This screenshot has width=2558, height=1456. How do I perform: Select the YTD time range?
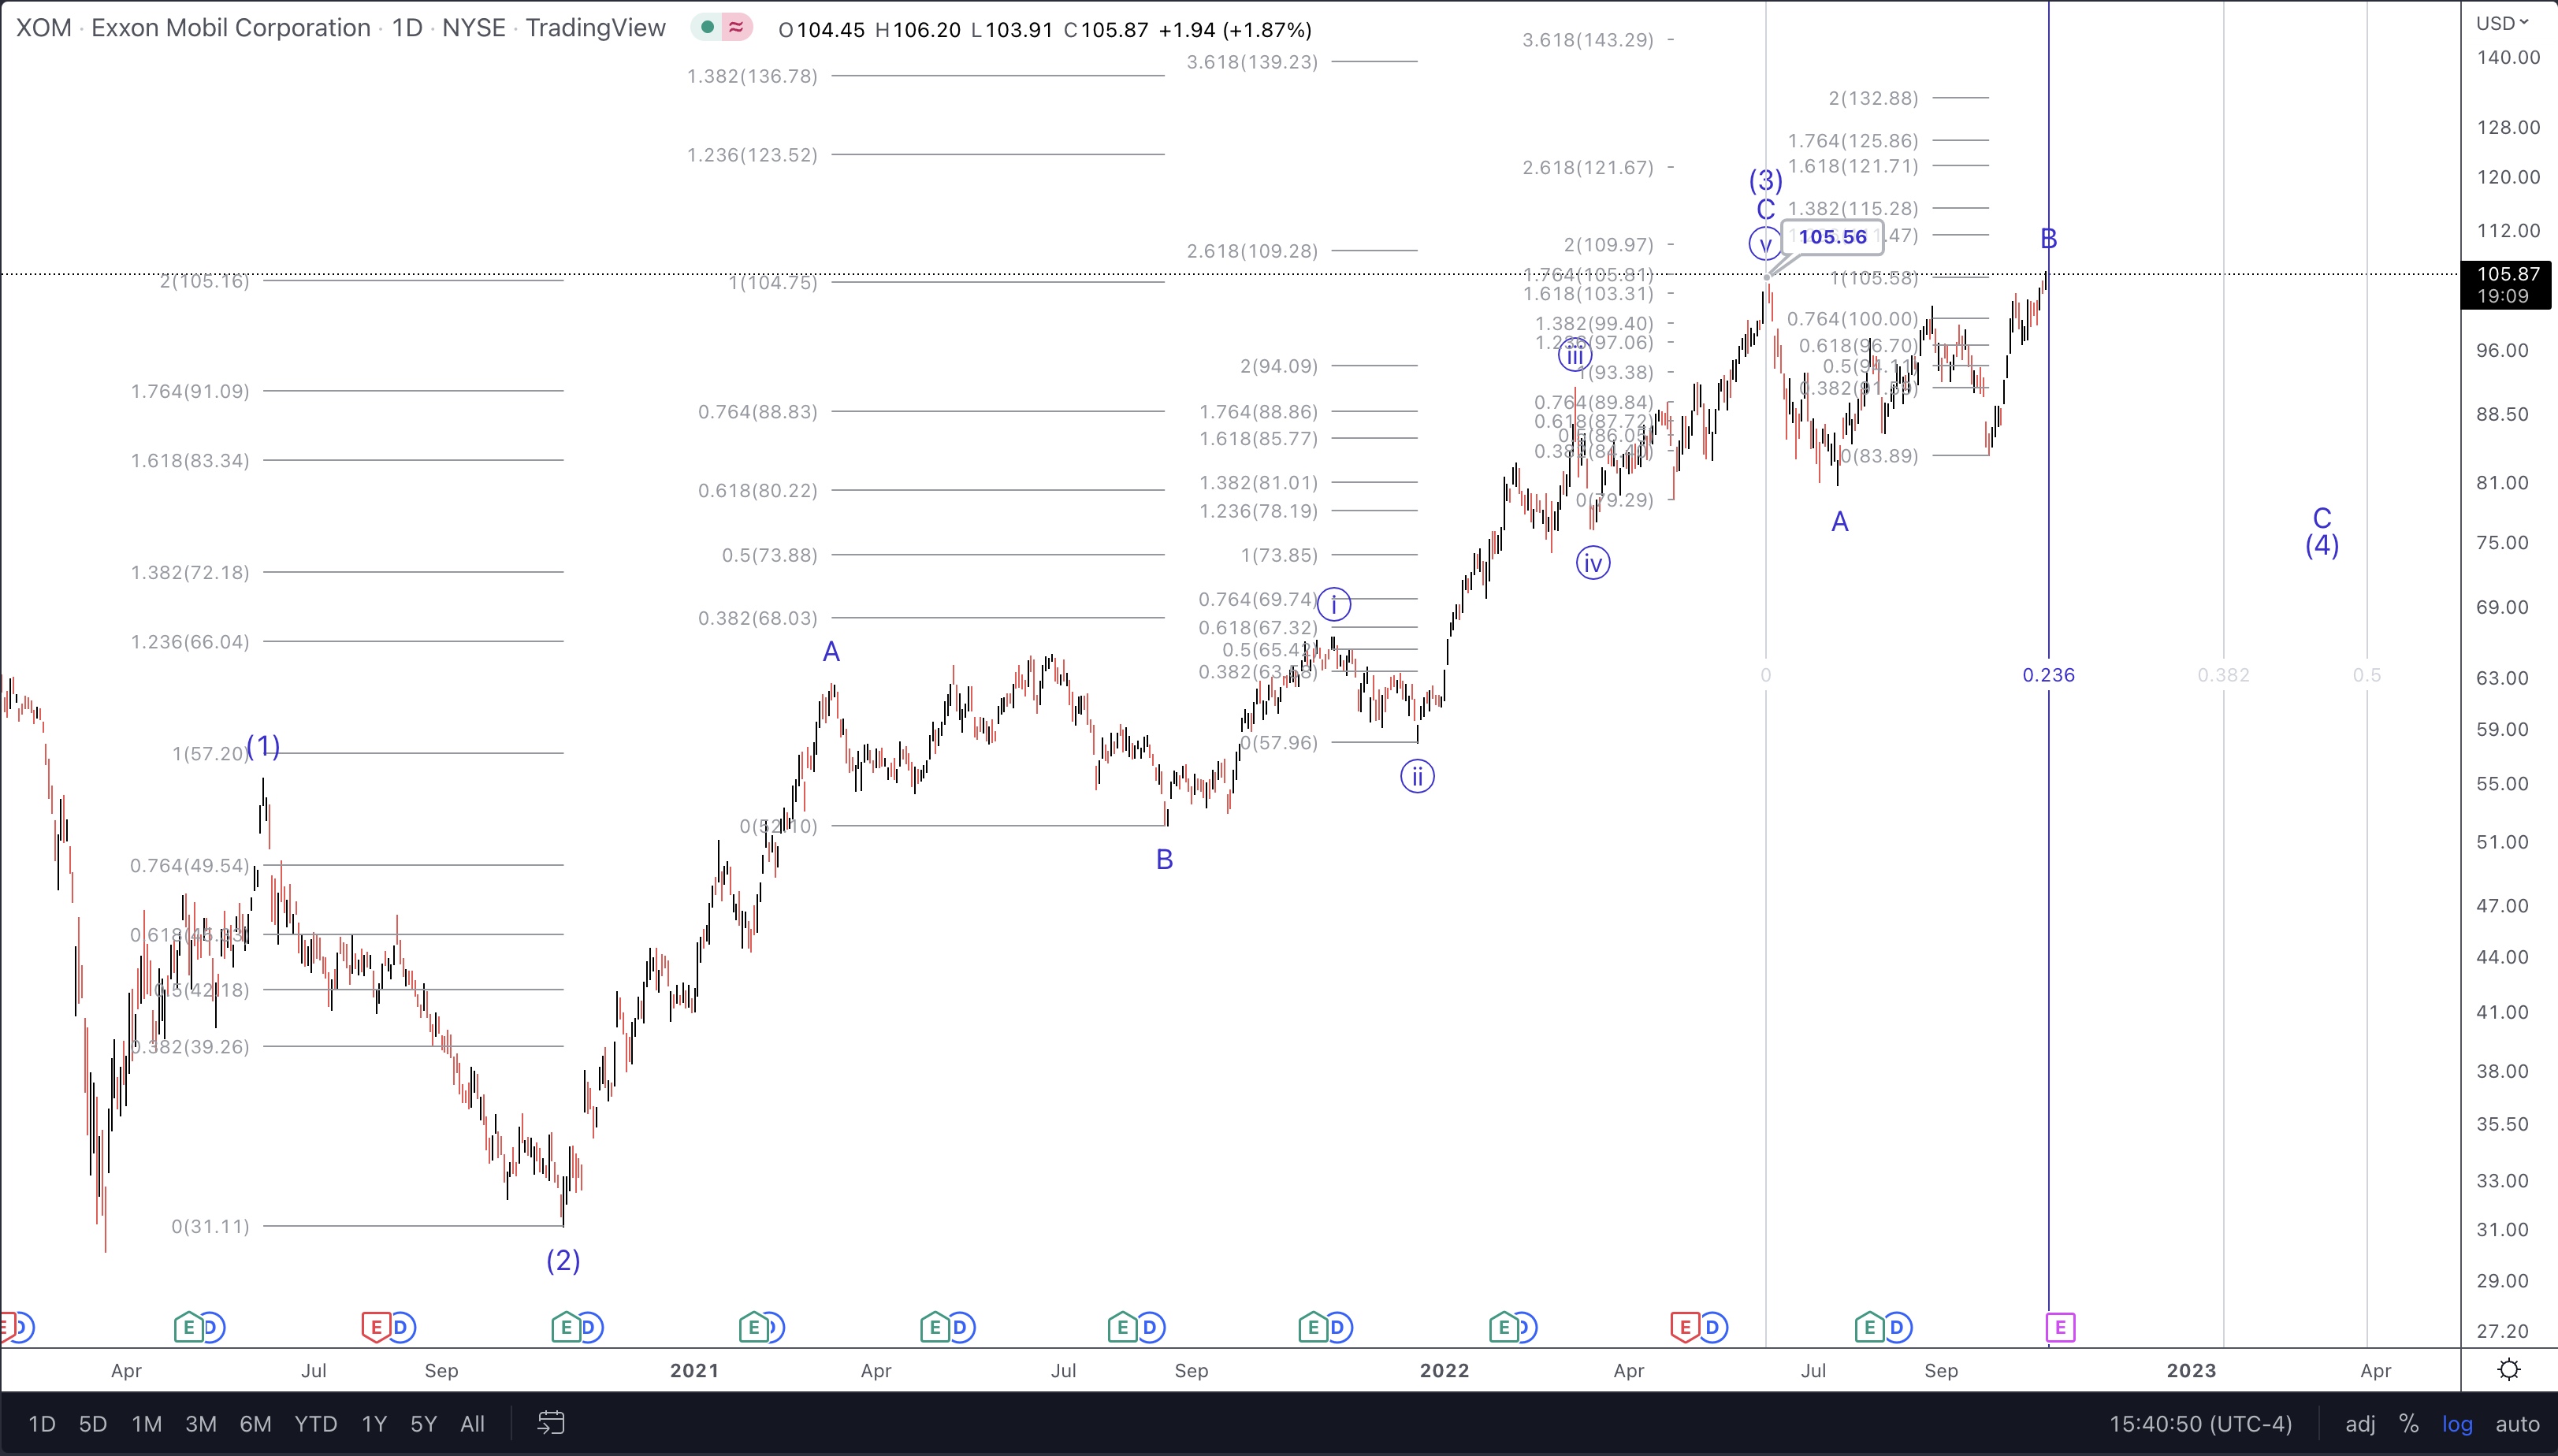click(x=316, y=1424)
